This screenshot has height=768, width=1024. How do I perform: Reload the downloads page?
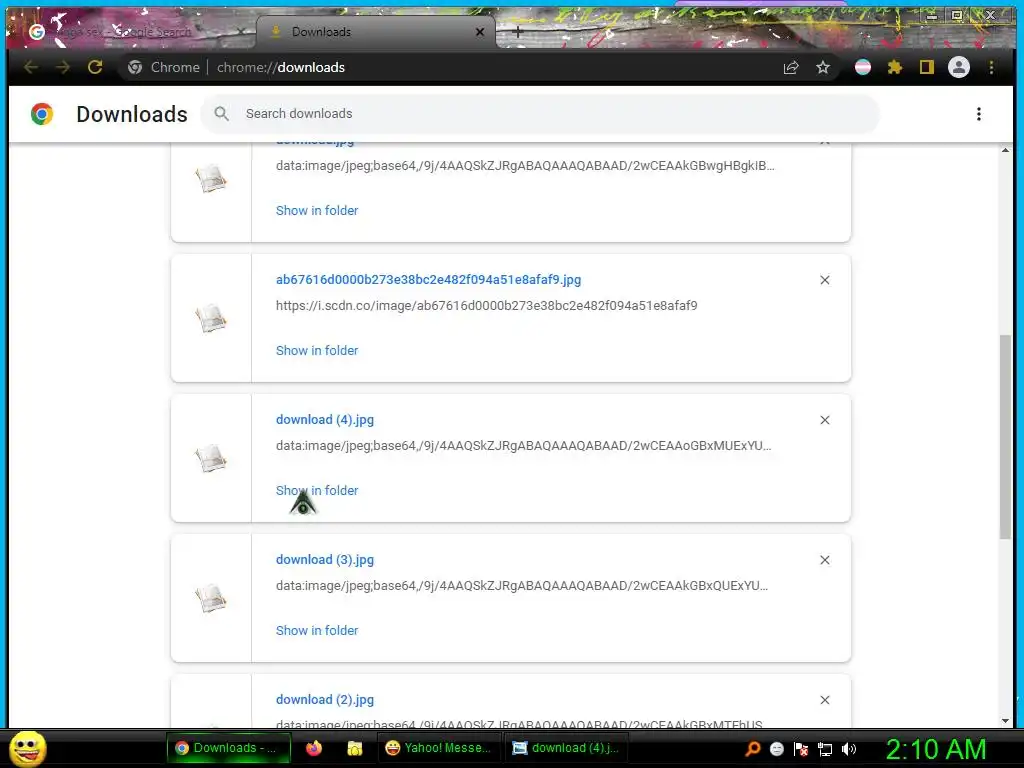pos(95,67)
